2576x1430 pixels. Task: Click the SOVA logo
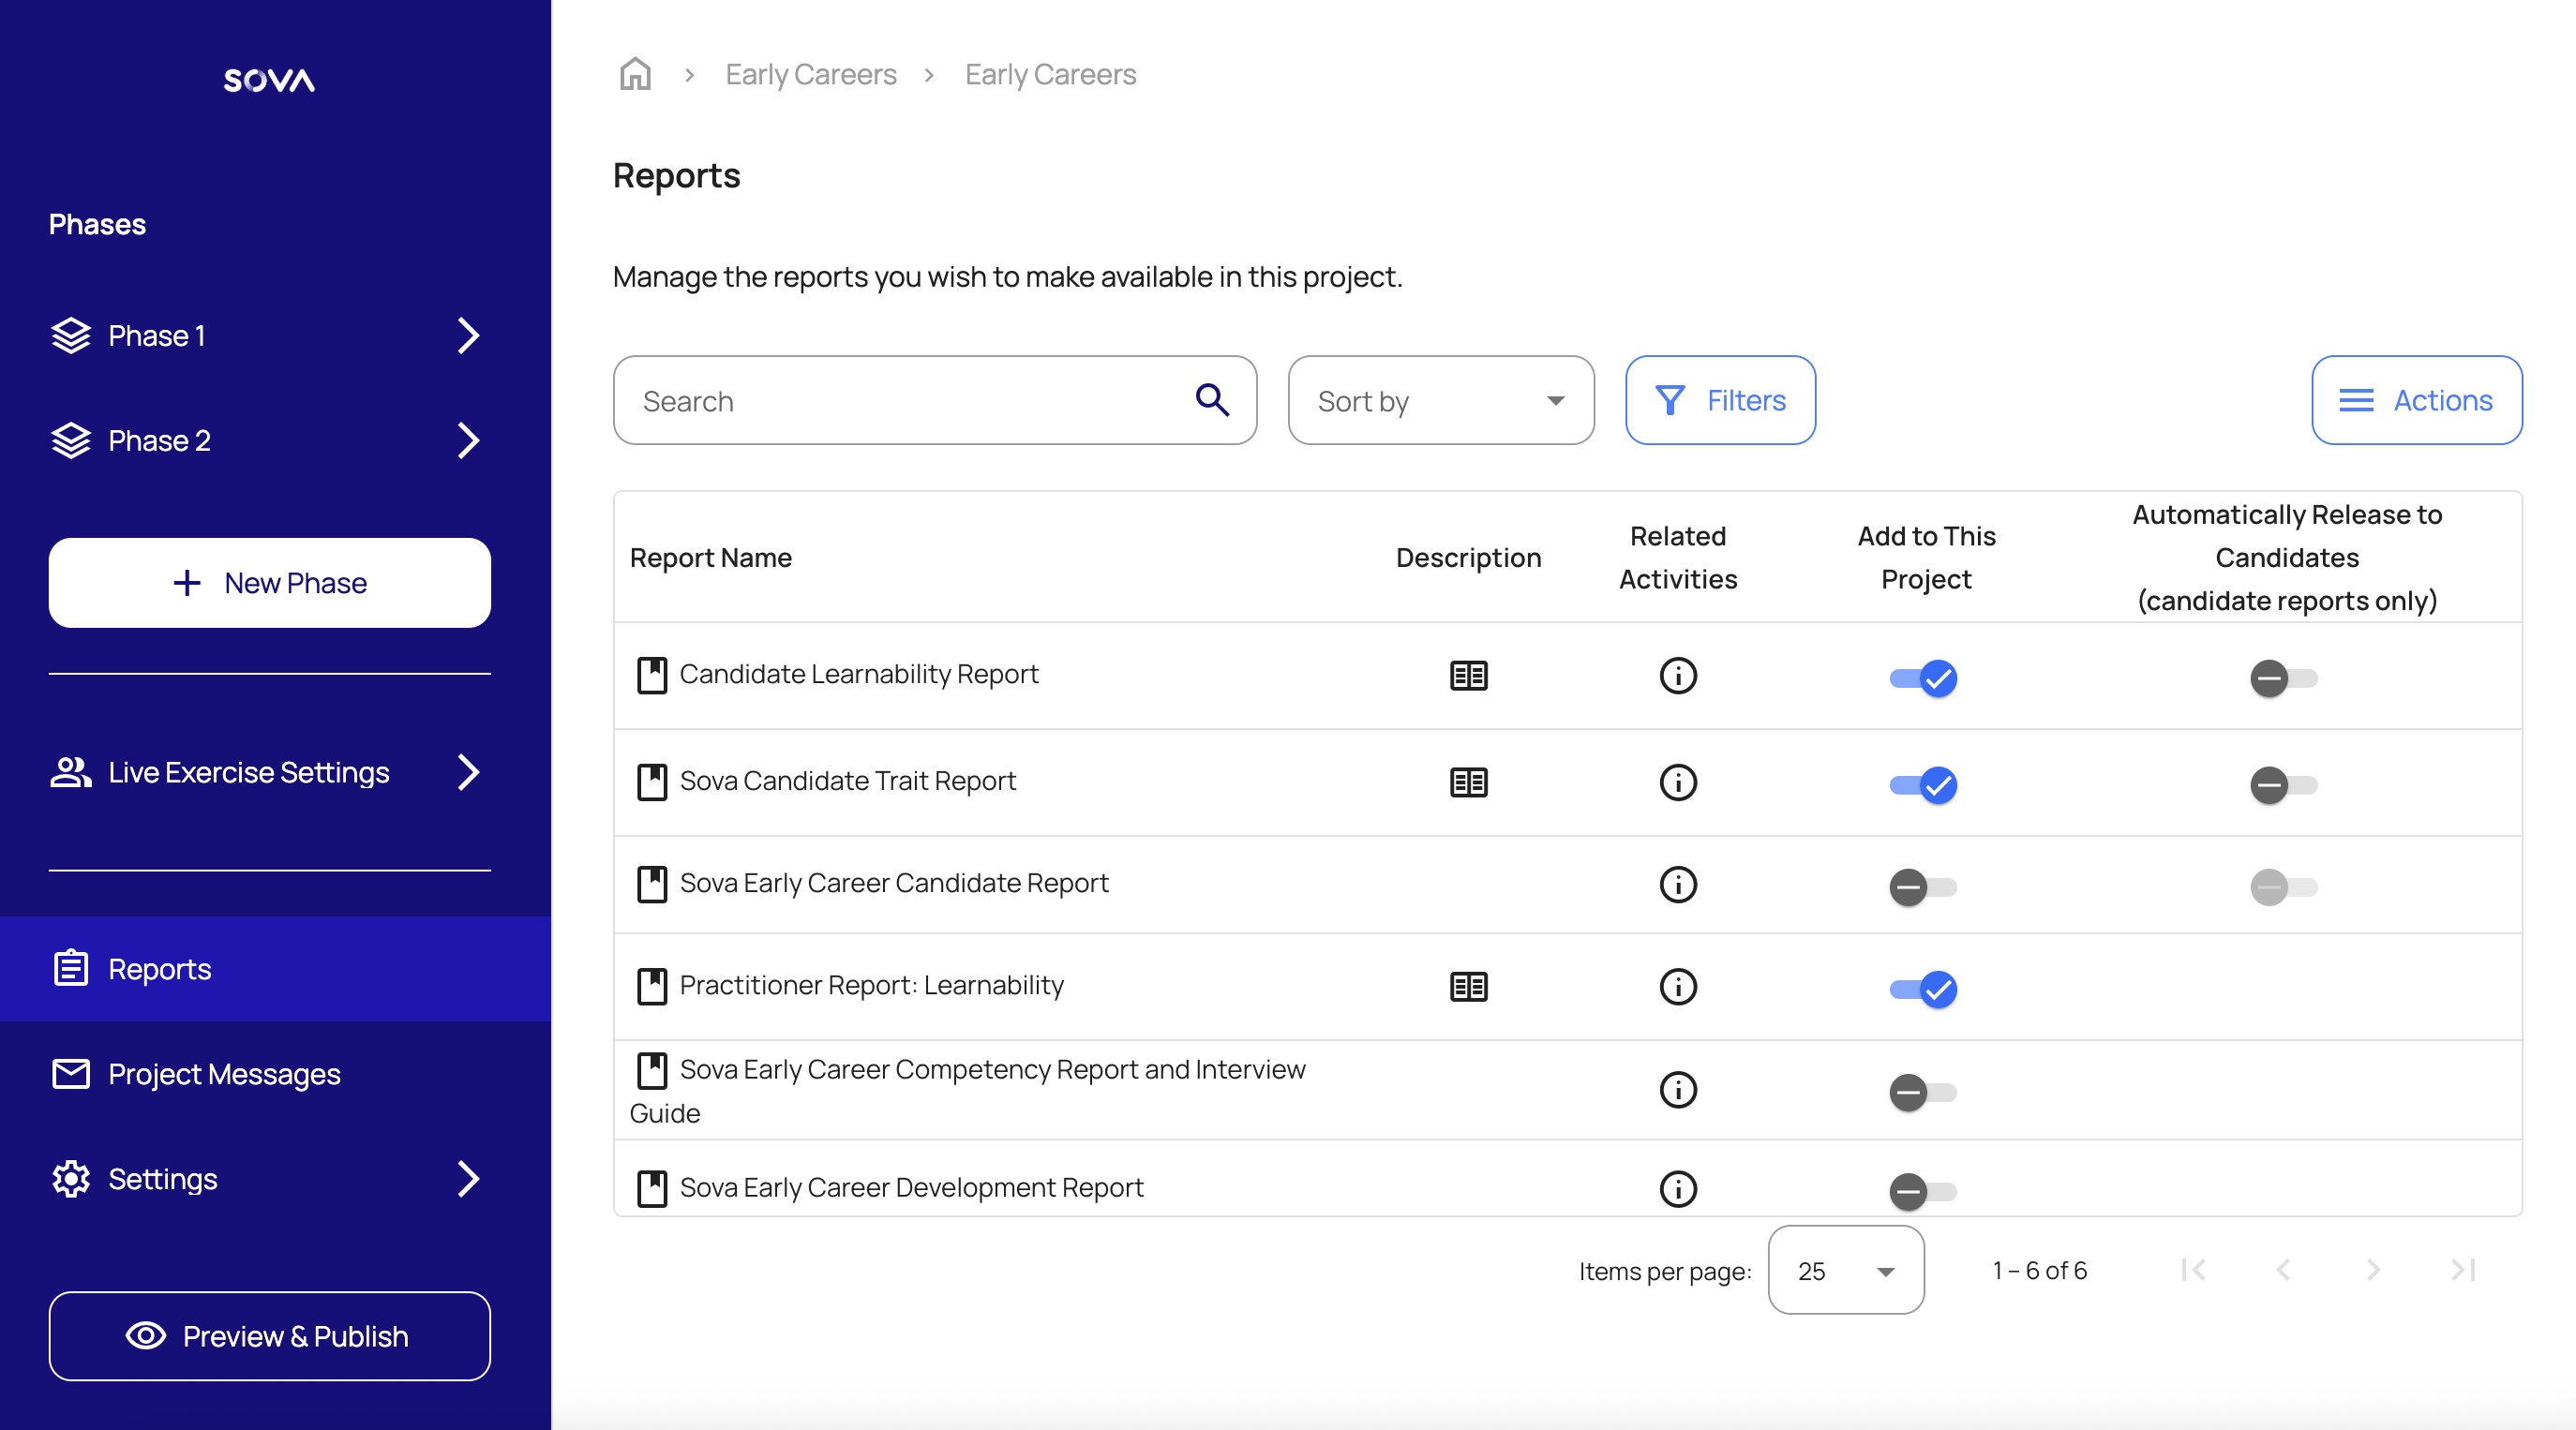269,80
